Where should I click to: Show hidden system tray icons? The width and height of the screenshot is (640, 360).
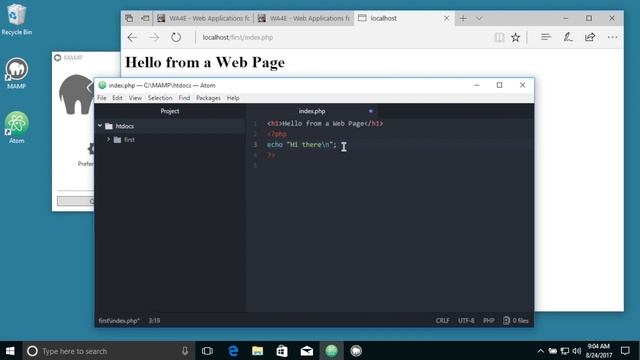tap(540, 351)
